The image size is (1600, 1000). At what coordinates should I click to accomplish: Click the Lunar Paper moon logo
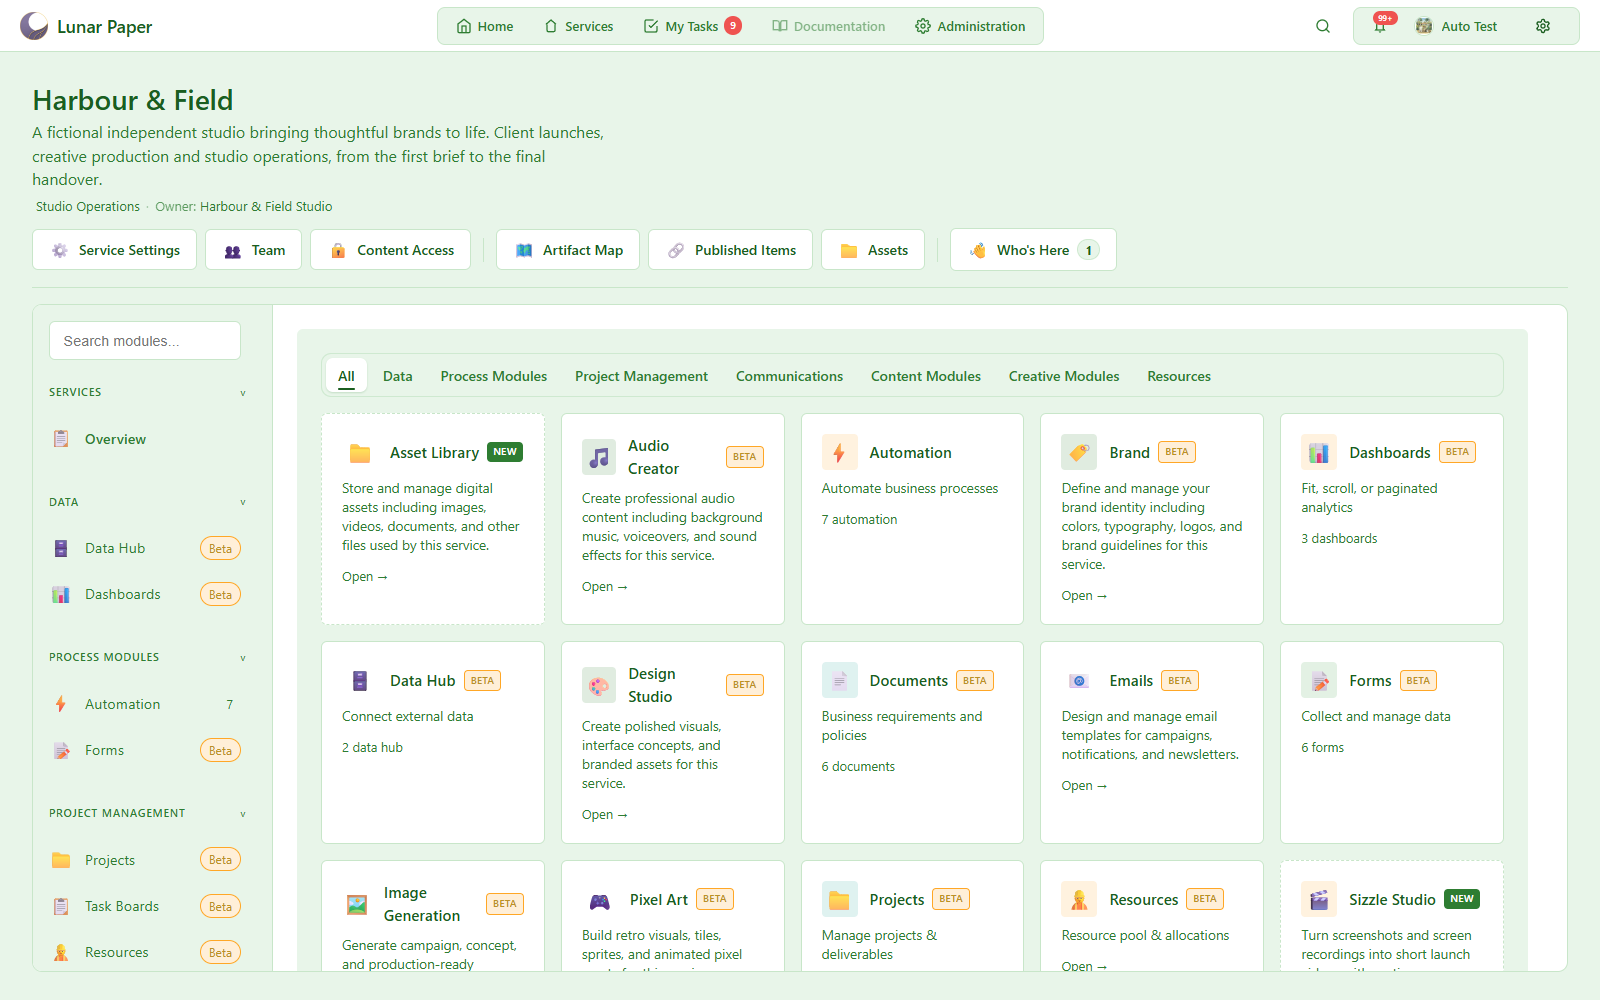pos(34,26)
